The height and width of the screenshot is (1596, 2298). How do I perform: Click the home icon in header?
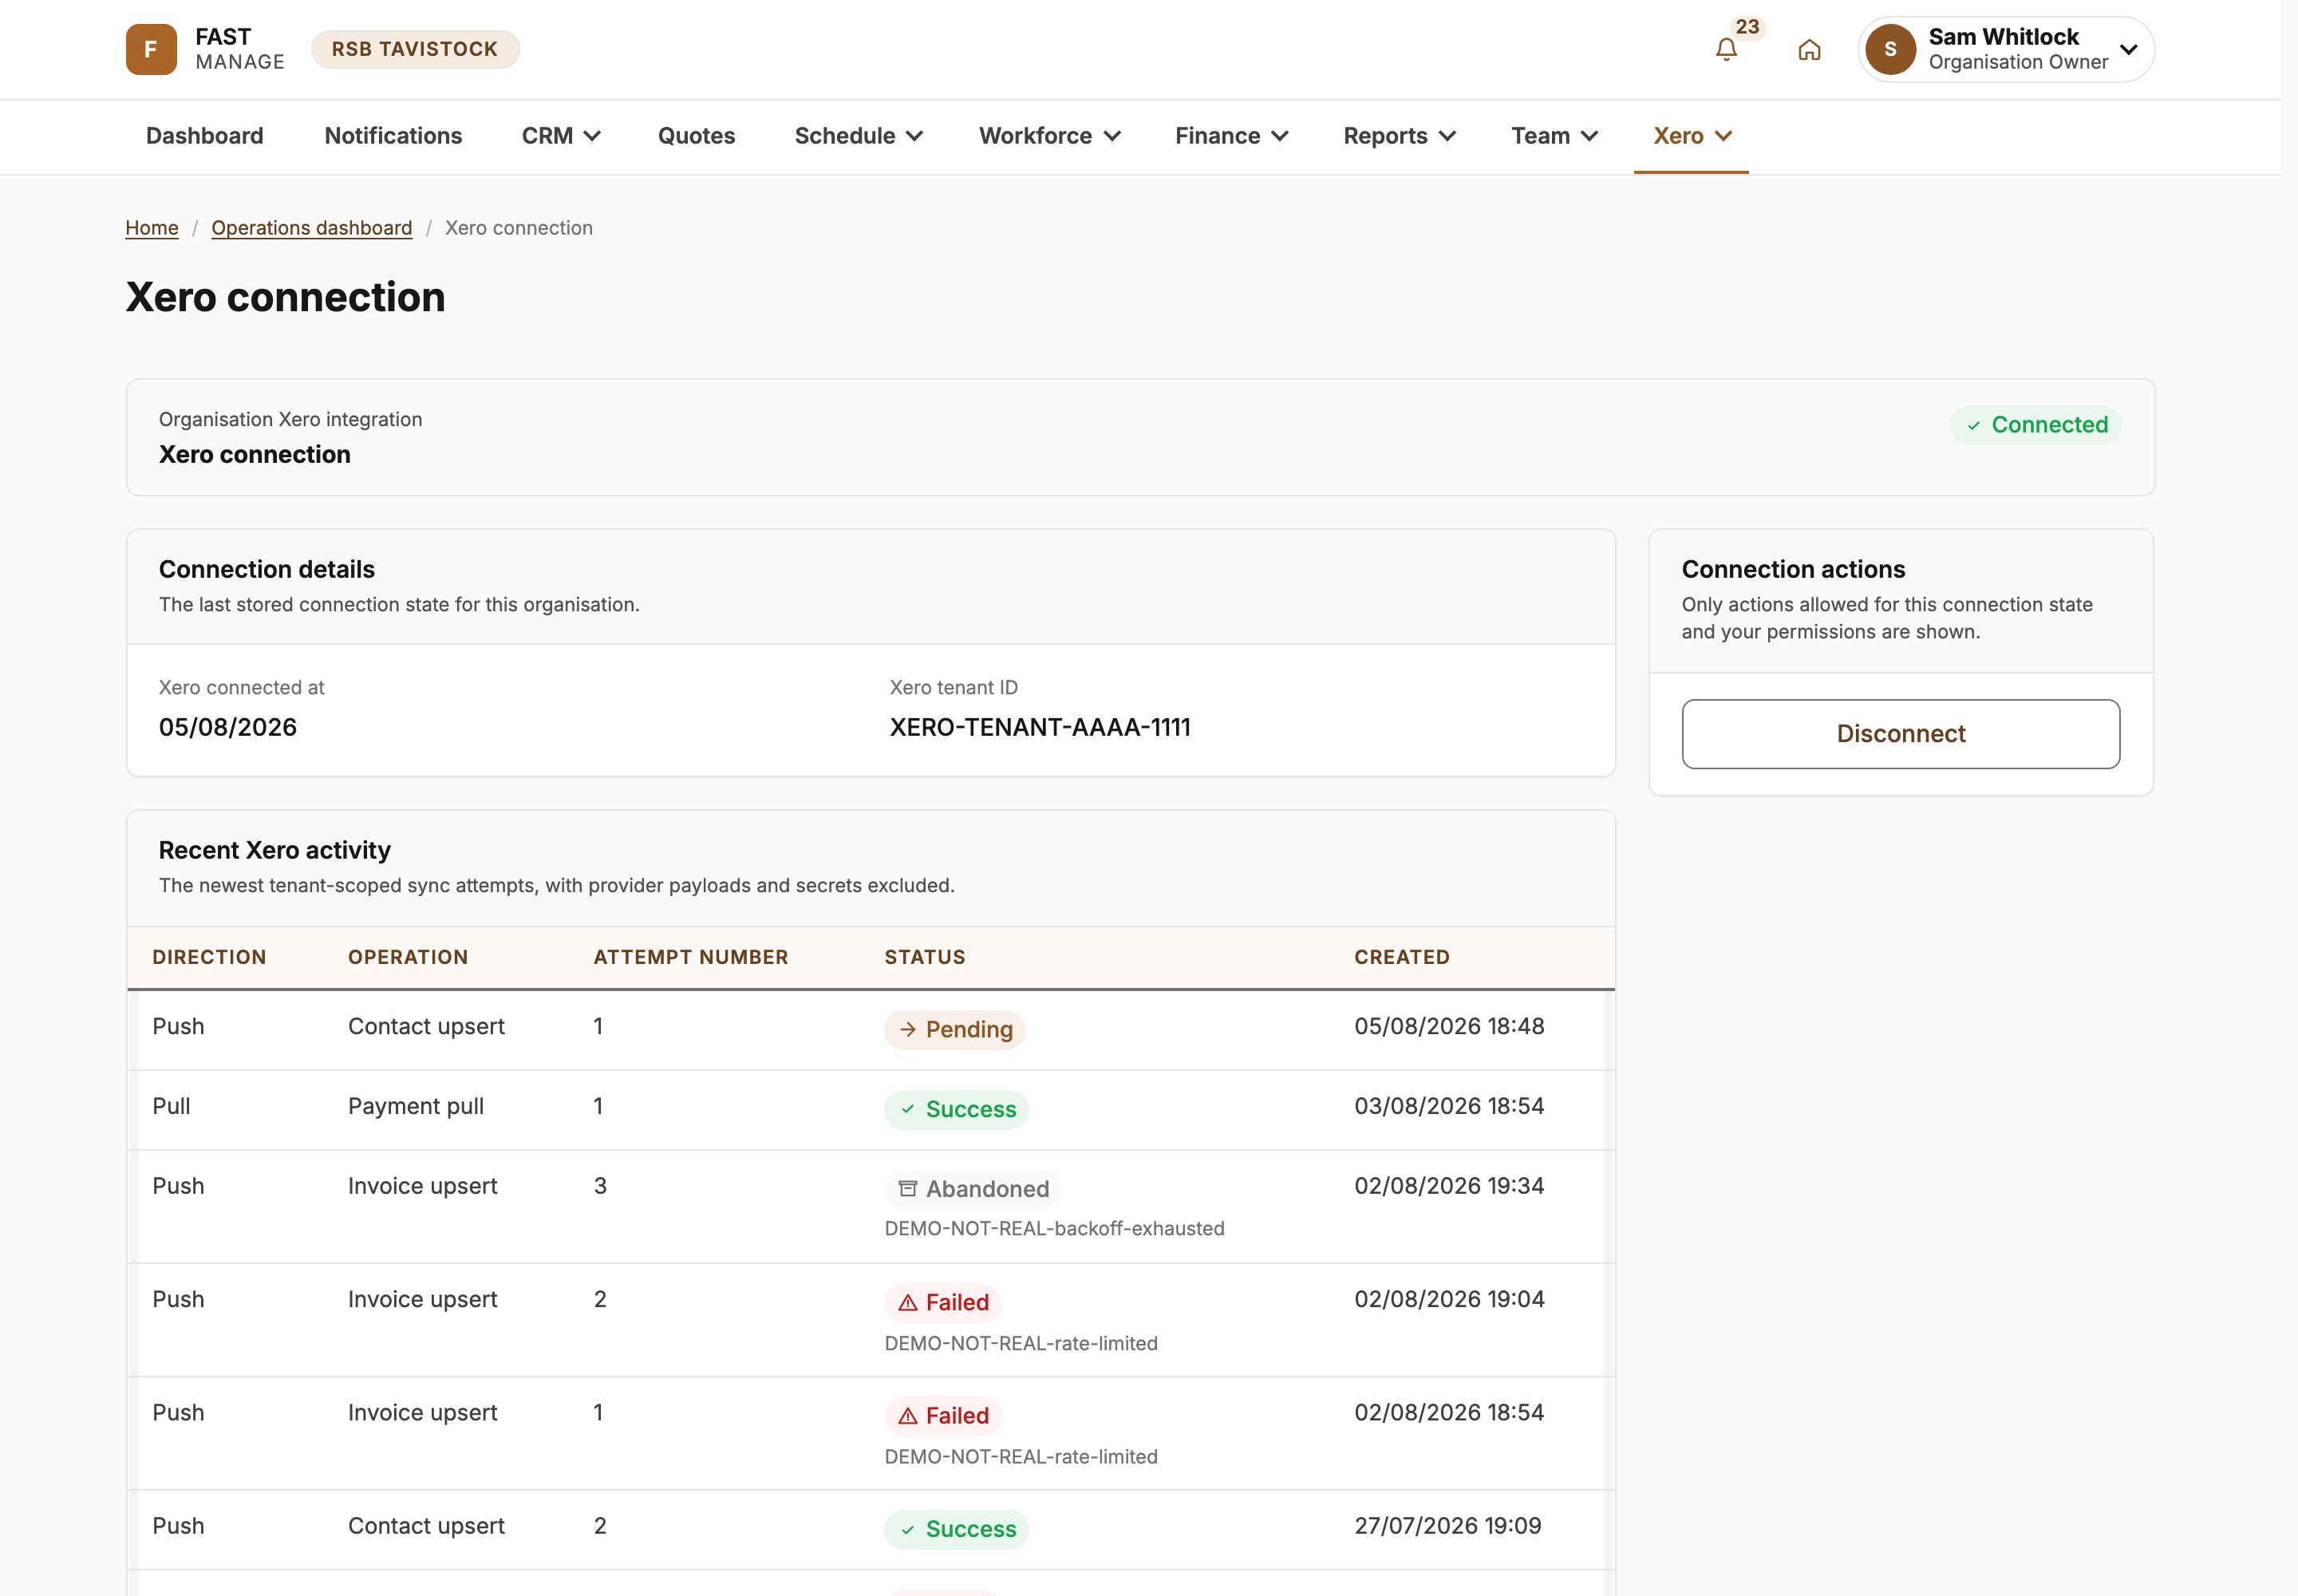click(1809, 50)
